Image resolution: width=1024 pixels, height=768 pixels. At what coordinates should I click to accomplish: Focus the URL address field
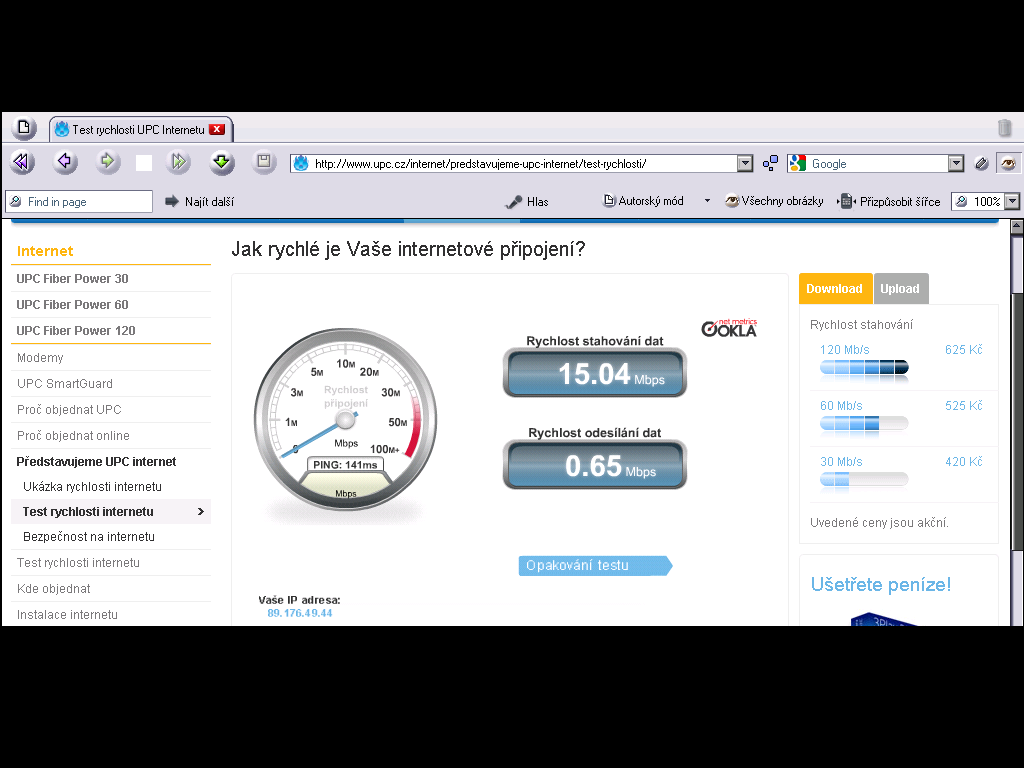coord(524,163)
